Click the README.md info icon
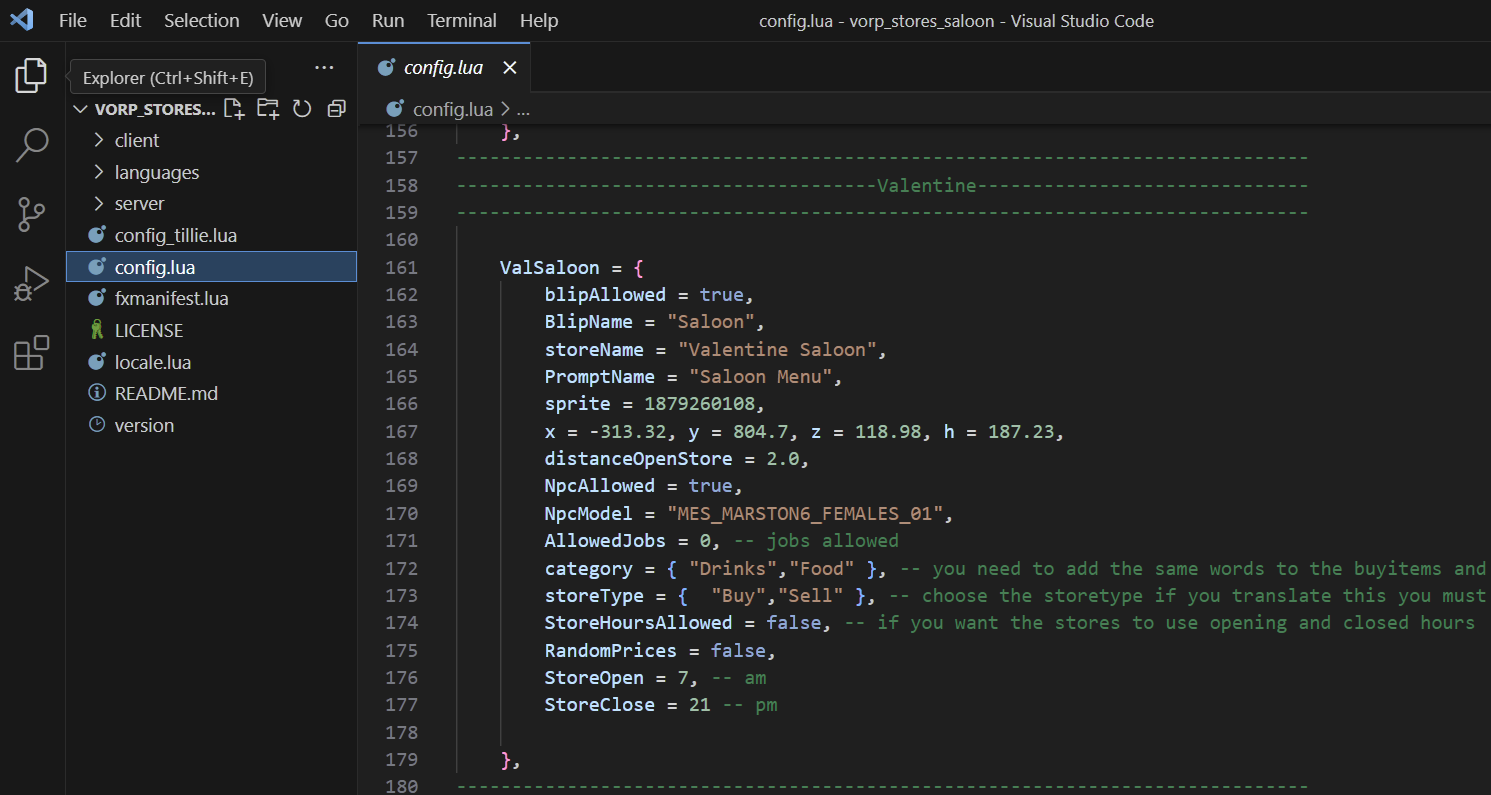 (x=97, y=393)
